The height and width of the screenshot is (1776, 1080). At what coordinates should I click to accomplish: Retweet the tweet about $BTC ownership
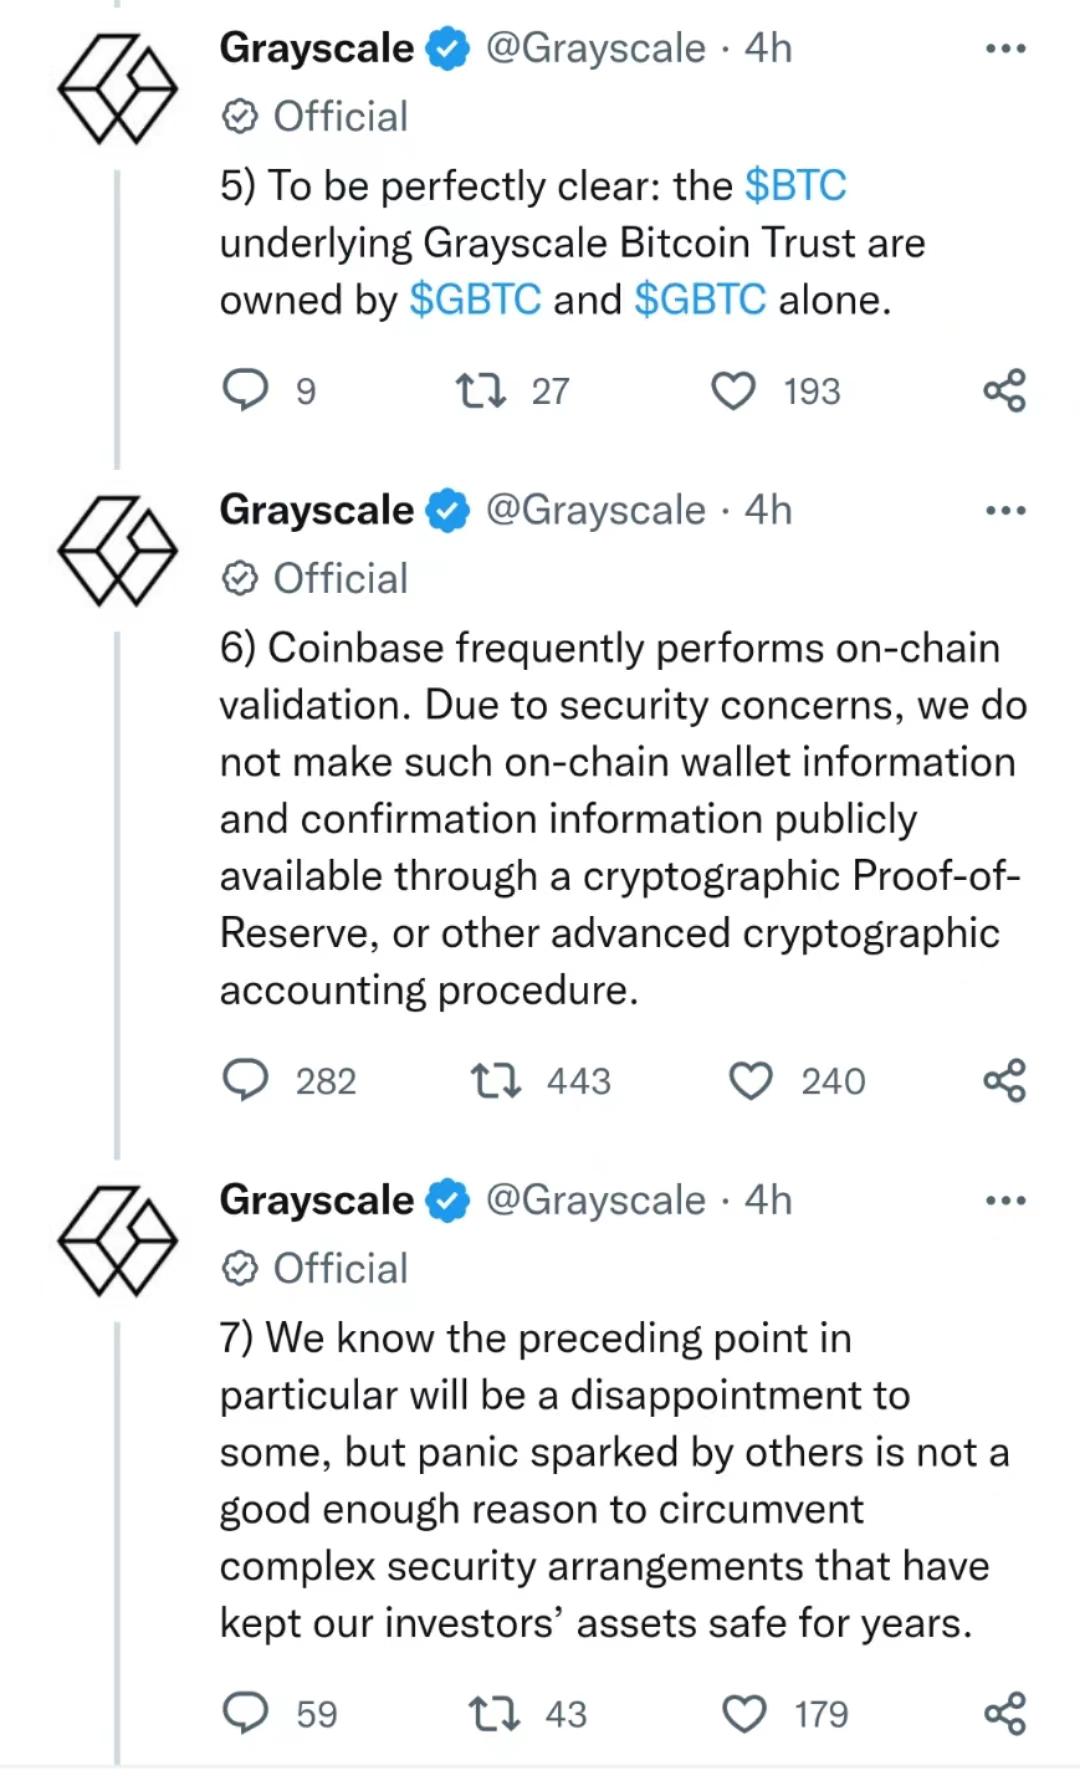pos(480,391)
